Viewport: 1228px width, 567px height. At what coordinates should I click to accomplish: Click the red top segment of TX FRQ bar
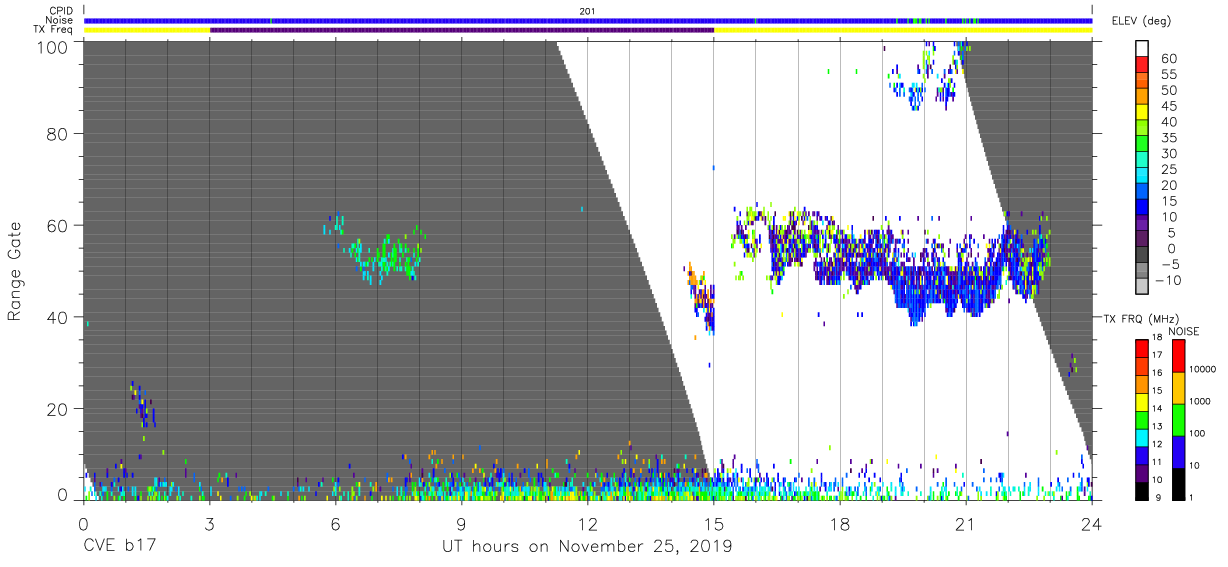(x=1141, y=348)
